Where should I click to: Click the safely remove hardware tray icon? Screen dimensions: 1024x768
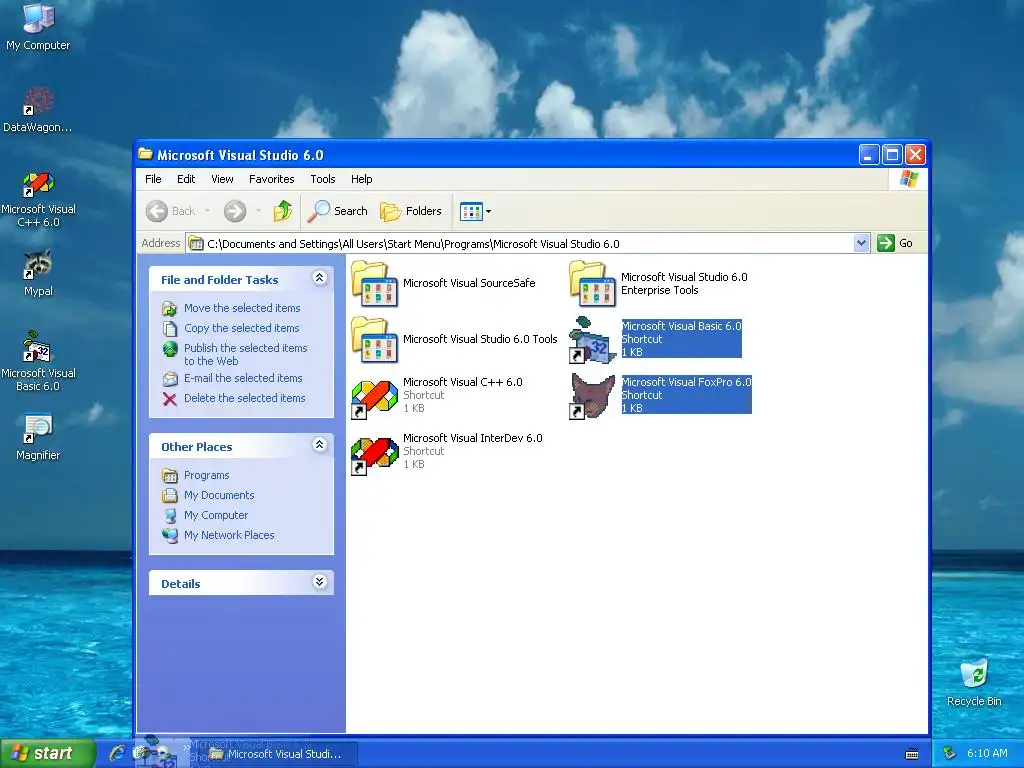point(950,754)
